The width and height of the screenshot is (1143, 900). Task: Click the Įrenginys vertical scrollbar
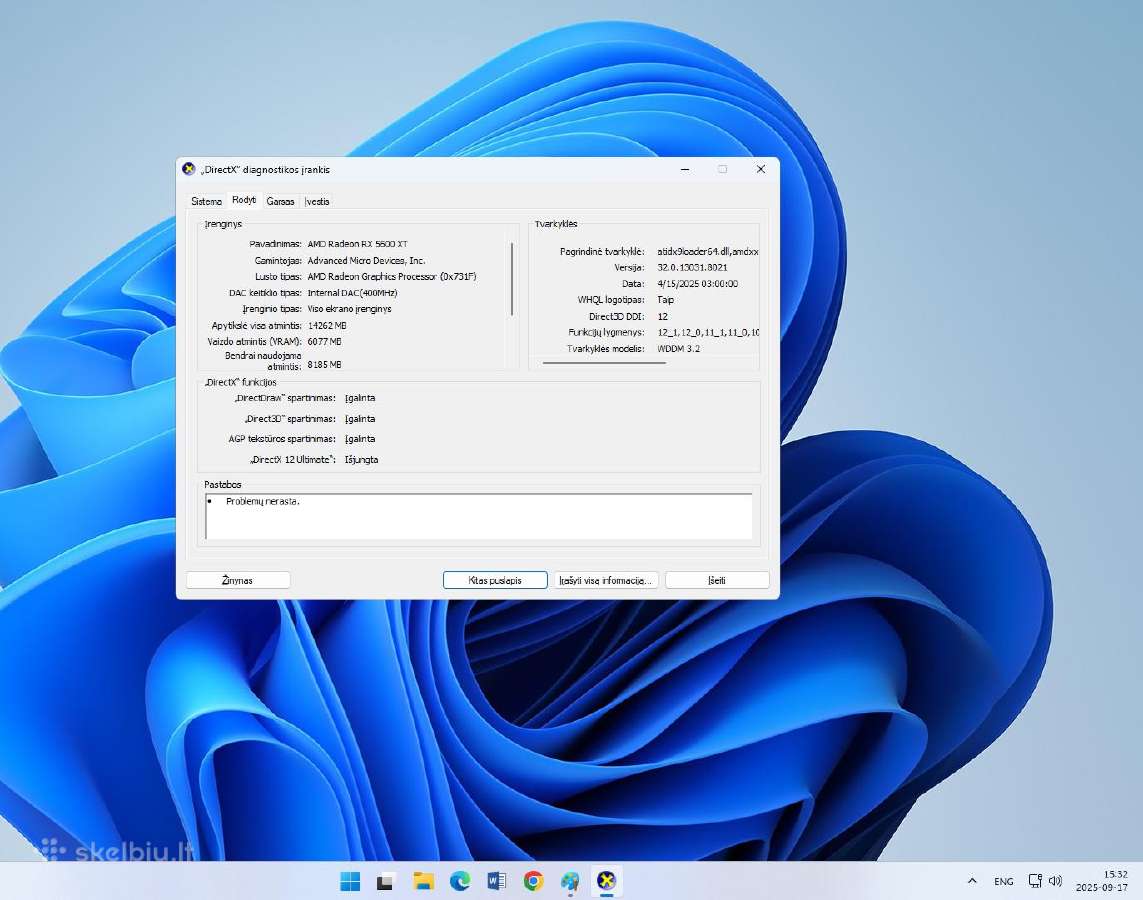(512, 279)
